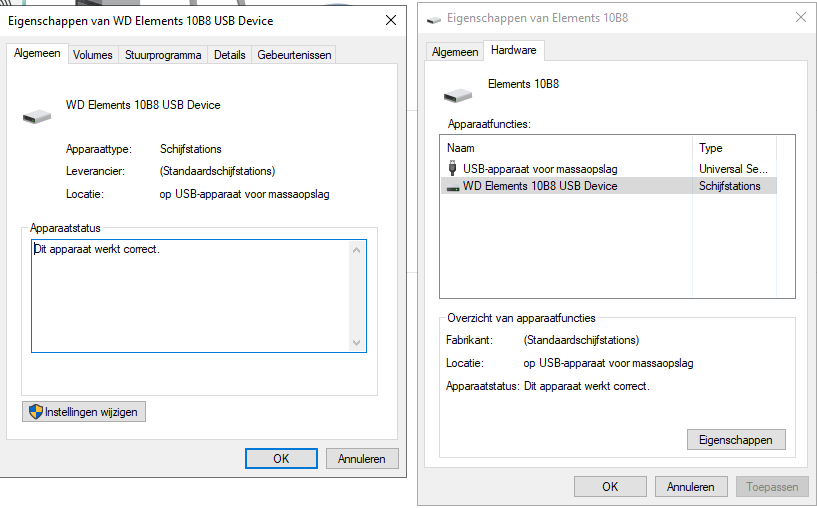This screenshot has height=508, width=817.
Task: Switch to the Volumes tab
Action: [93, 55]
